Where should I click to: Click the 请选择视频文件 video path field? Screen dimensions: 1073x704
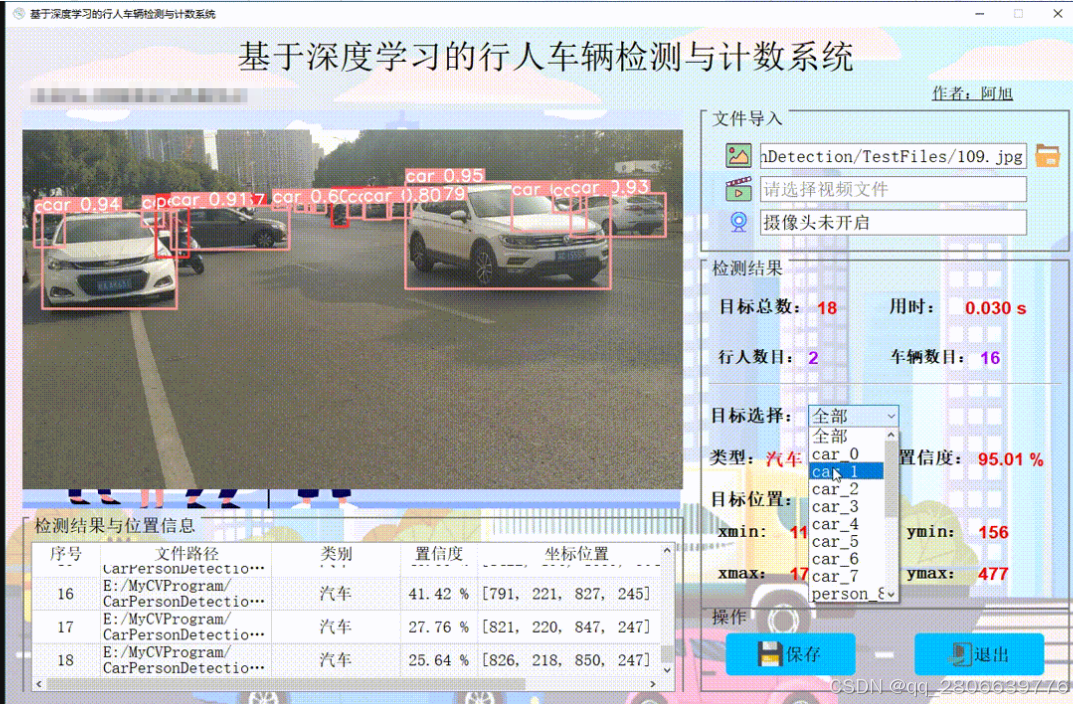893,189
